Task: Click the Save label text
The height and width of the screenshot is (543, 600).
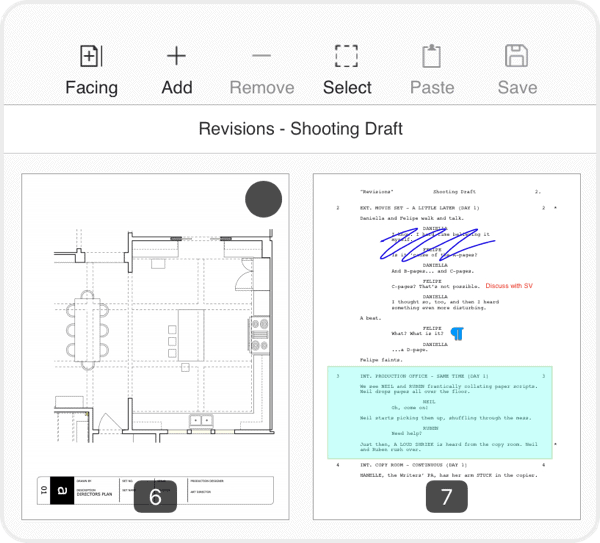Action: (x=517, y=88)
